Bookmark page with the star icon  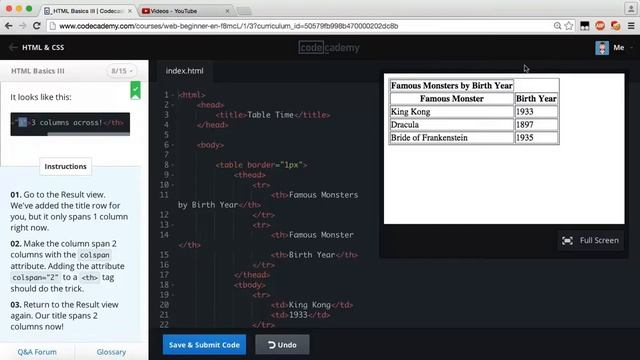[x=569, y=26]
